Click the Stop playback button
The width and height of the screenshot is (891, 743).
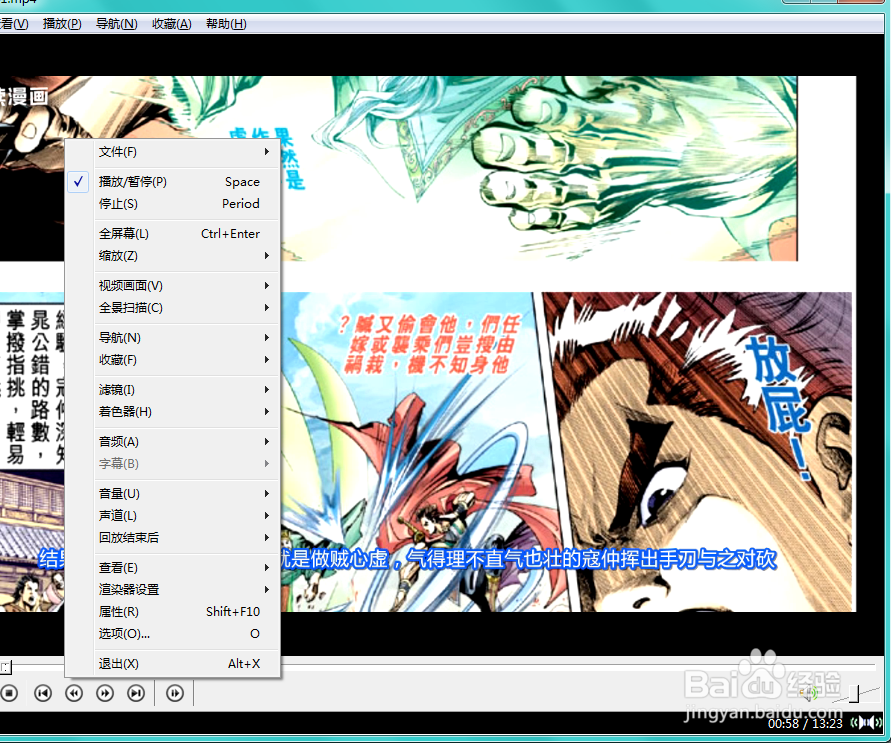(9, 693)
